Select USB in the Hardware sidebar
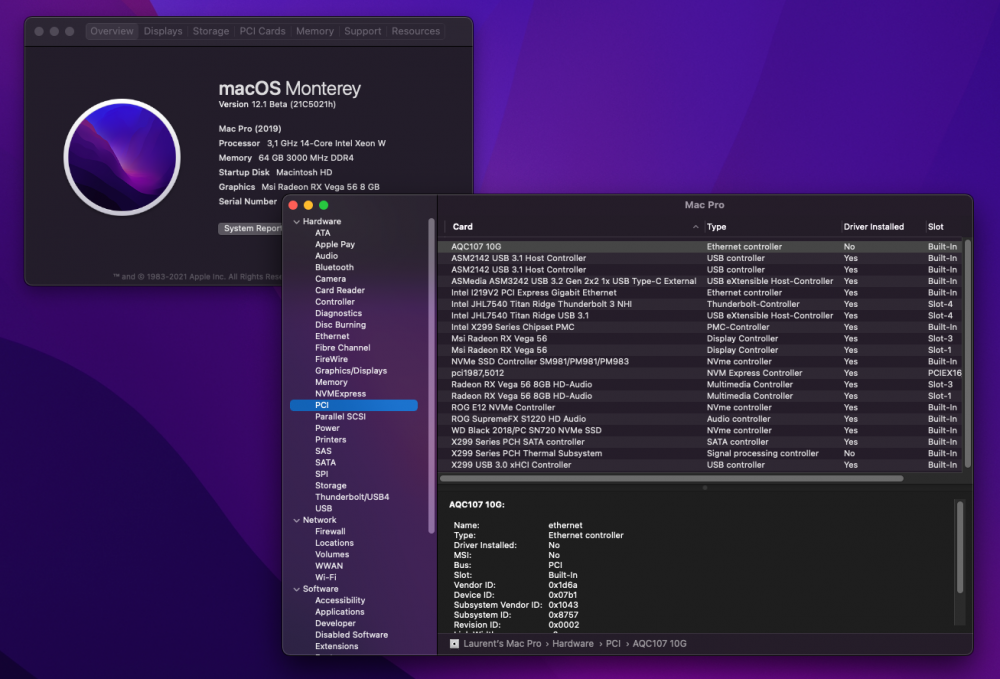Image resolution: width=1000 pixels, height=679 pixels. point(323,509)
